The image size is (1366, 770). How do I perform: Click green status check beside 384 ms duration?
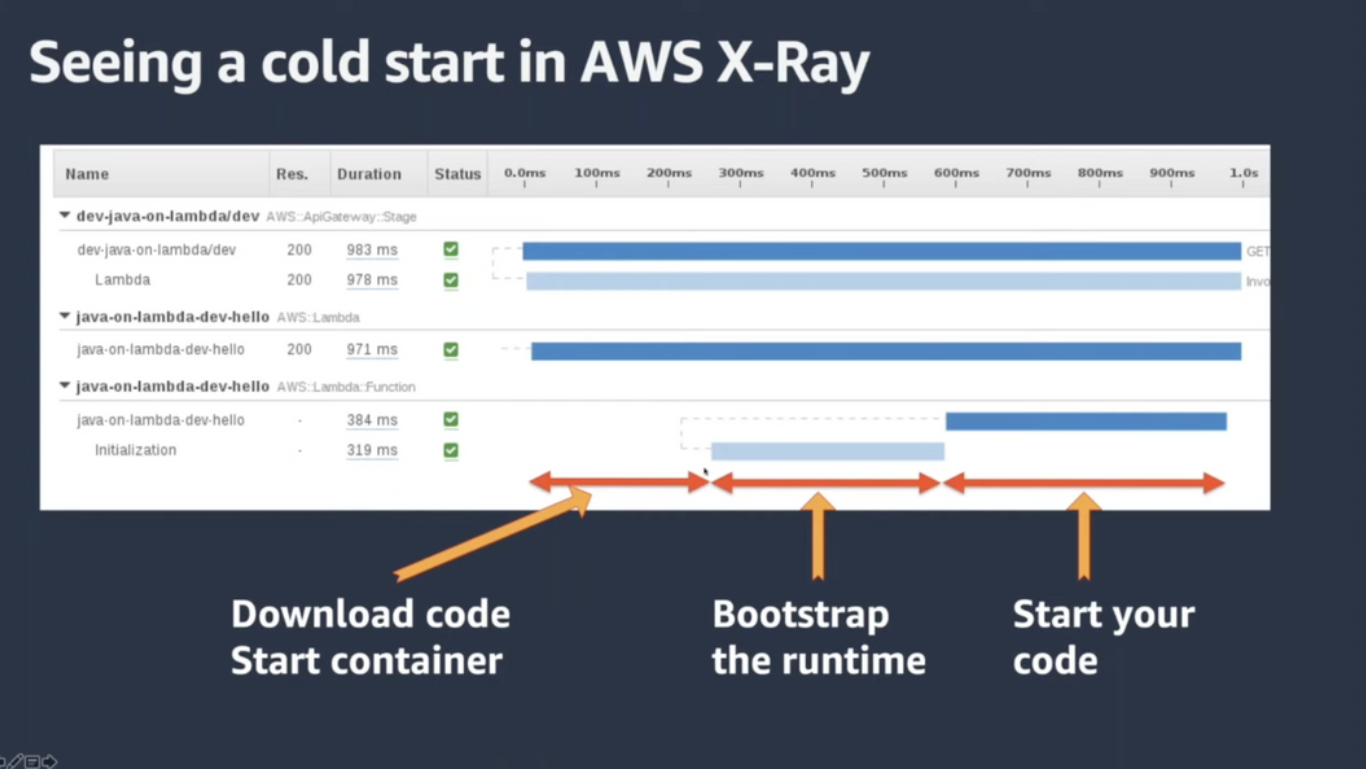pos(451,420)
